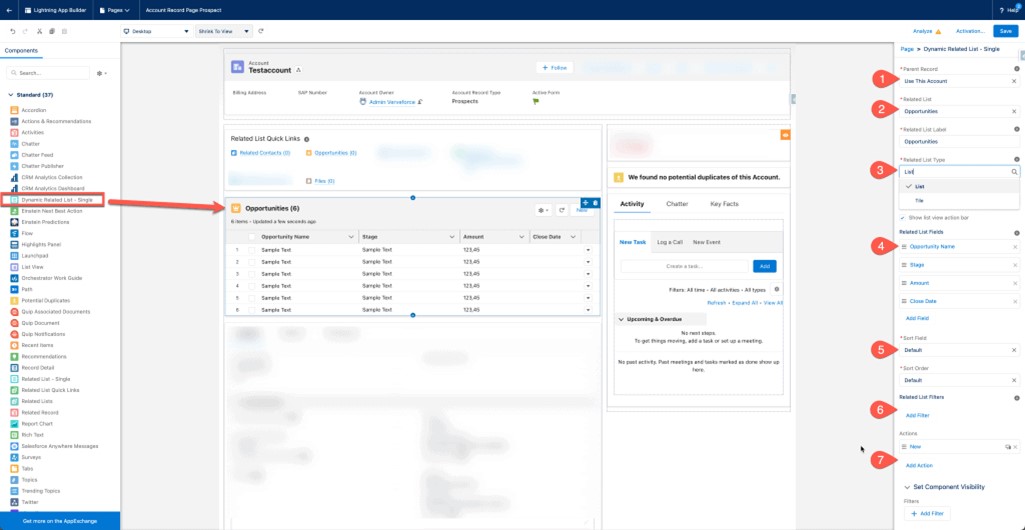Select the Tile option in Related List Type
The width and height of the screenshot is (1025, 530).
[x=959, y=200]
